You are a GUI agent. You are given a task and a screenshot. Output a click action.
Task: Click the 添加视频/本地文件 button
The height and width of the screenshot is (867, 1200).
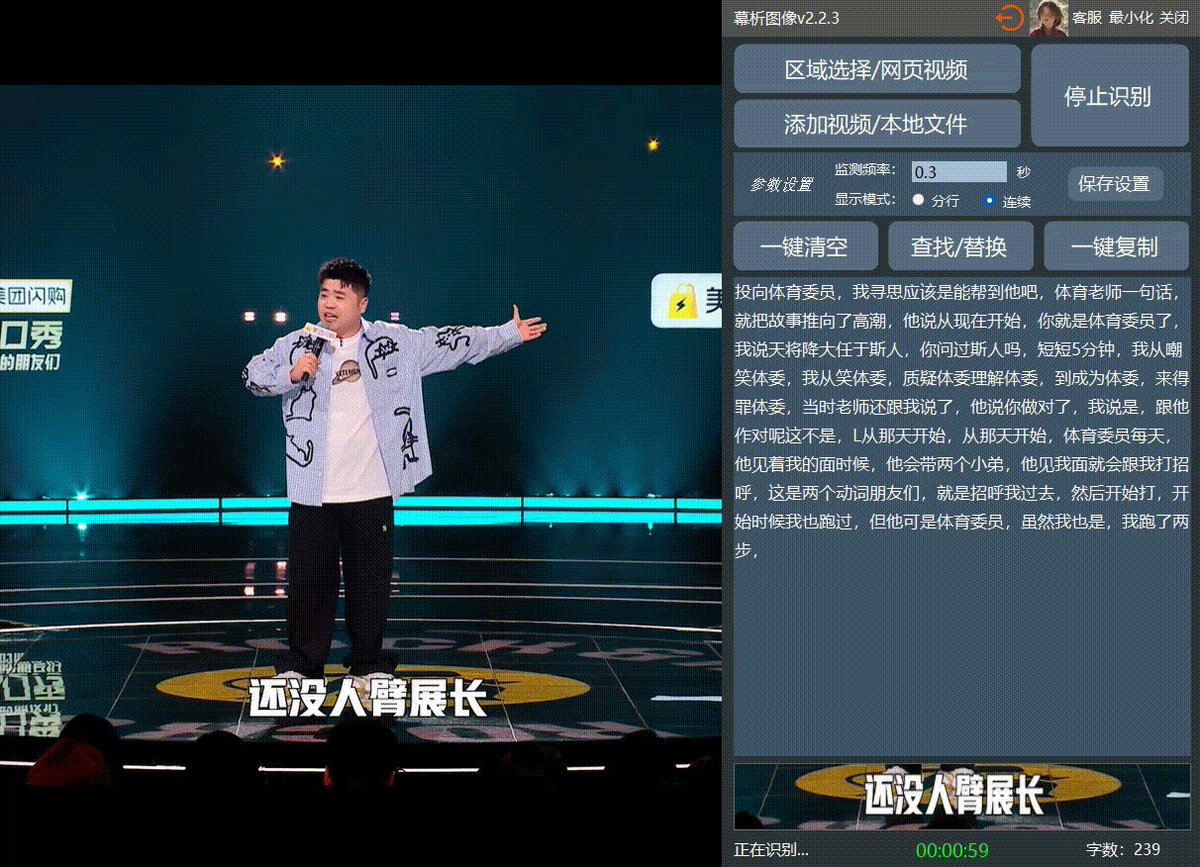pos(877,123)
